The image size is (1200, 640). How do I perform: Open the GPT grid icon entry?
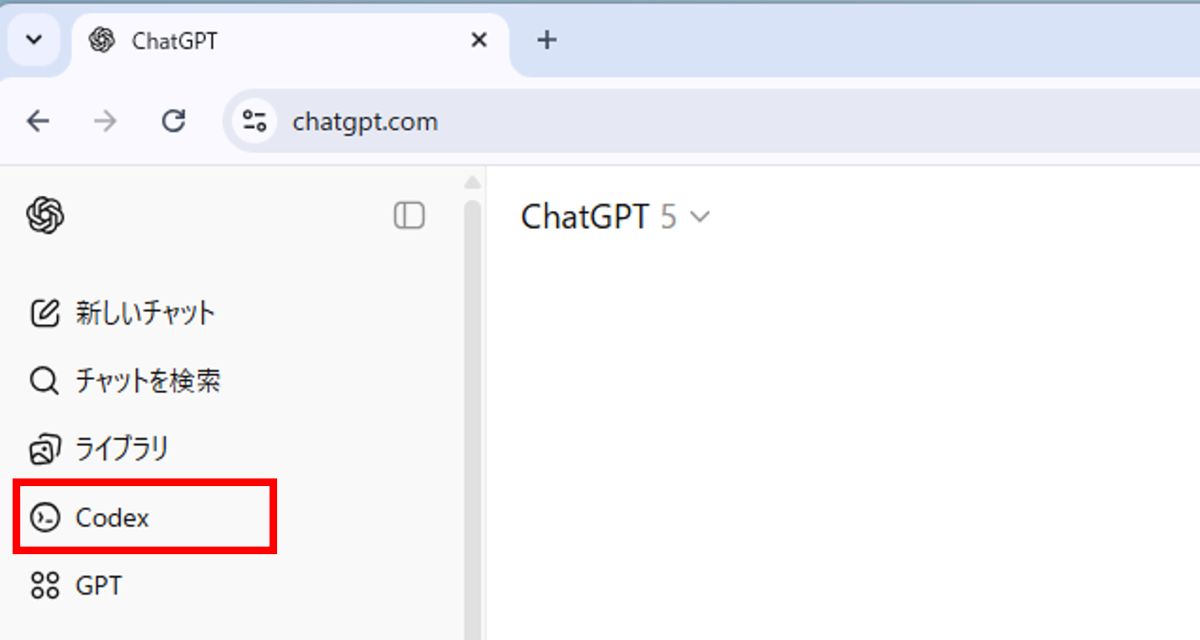(45, 585)
